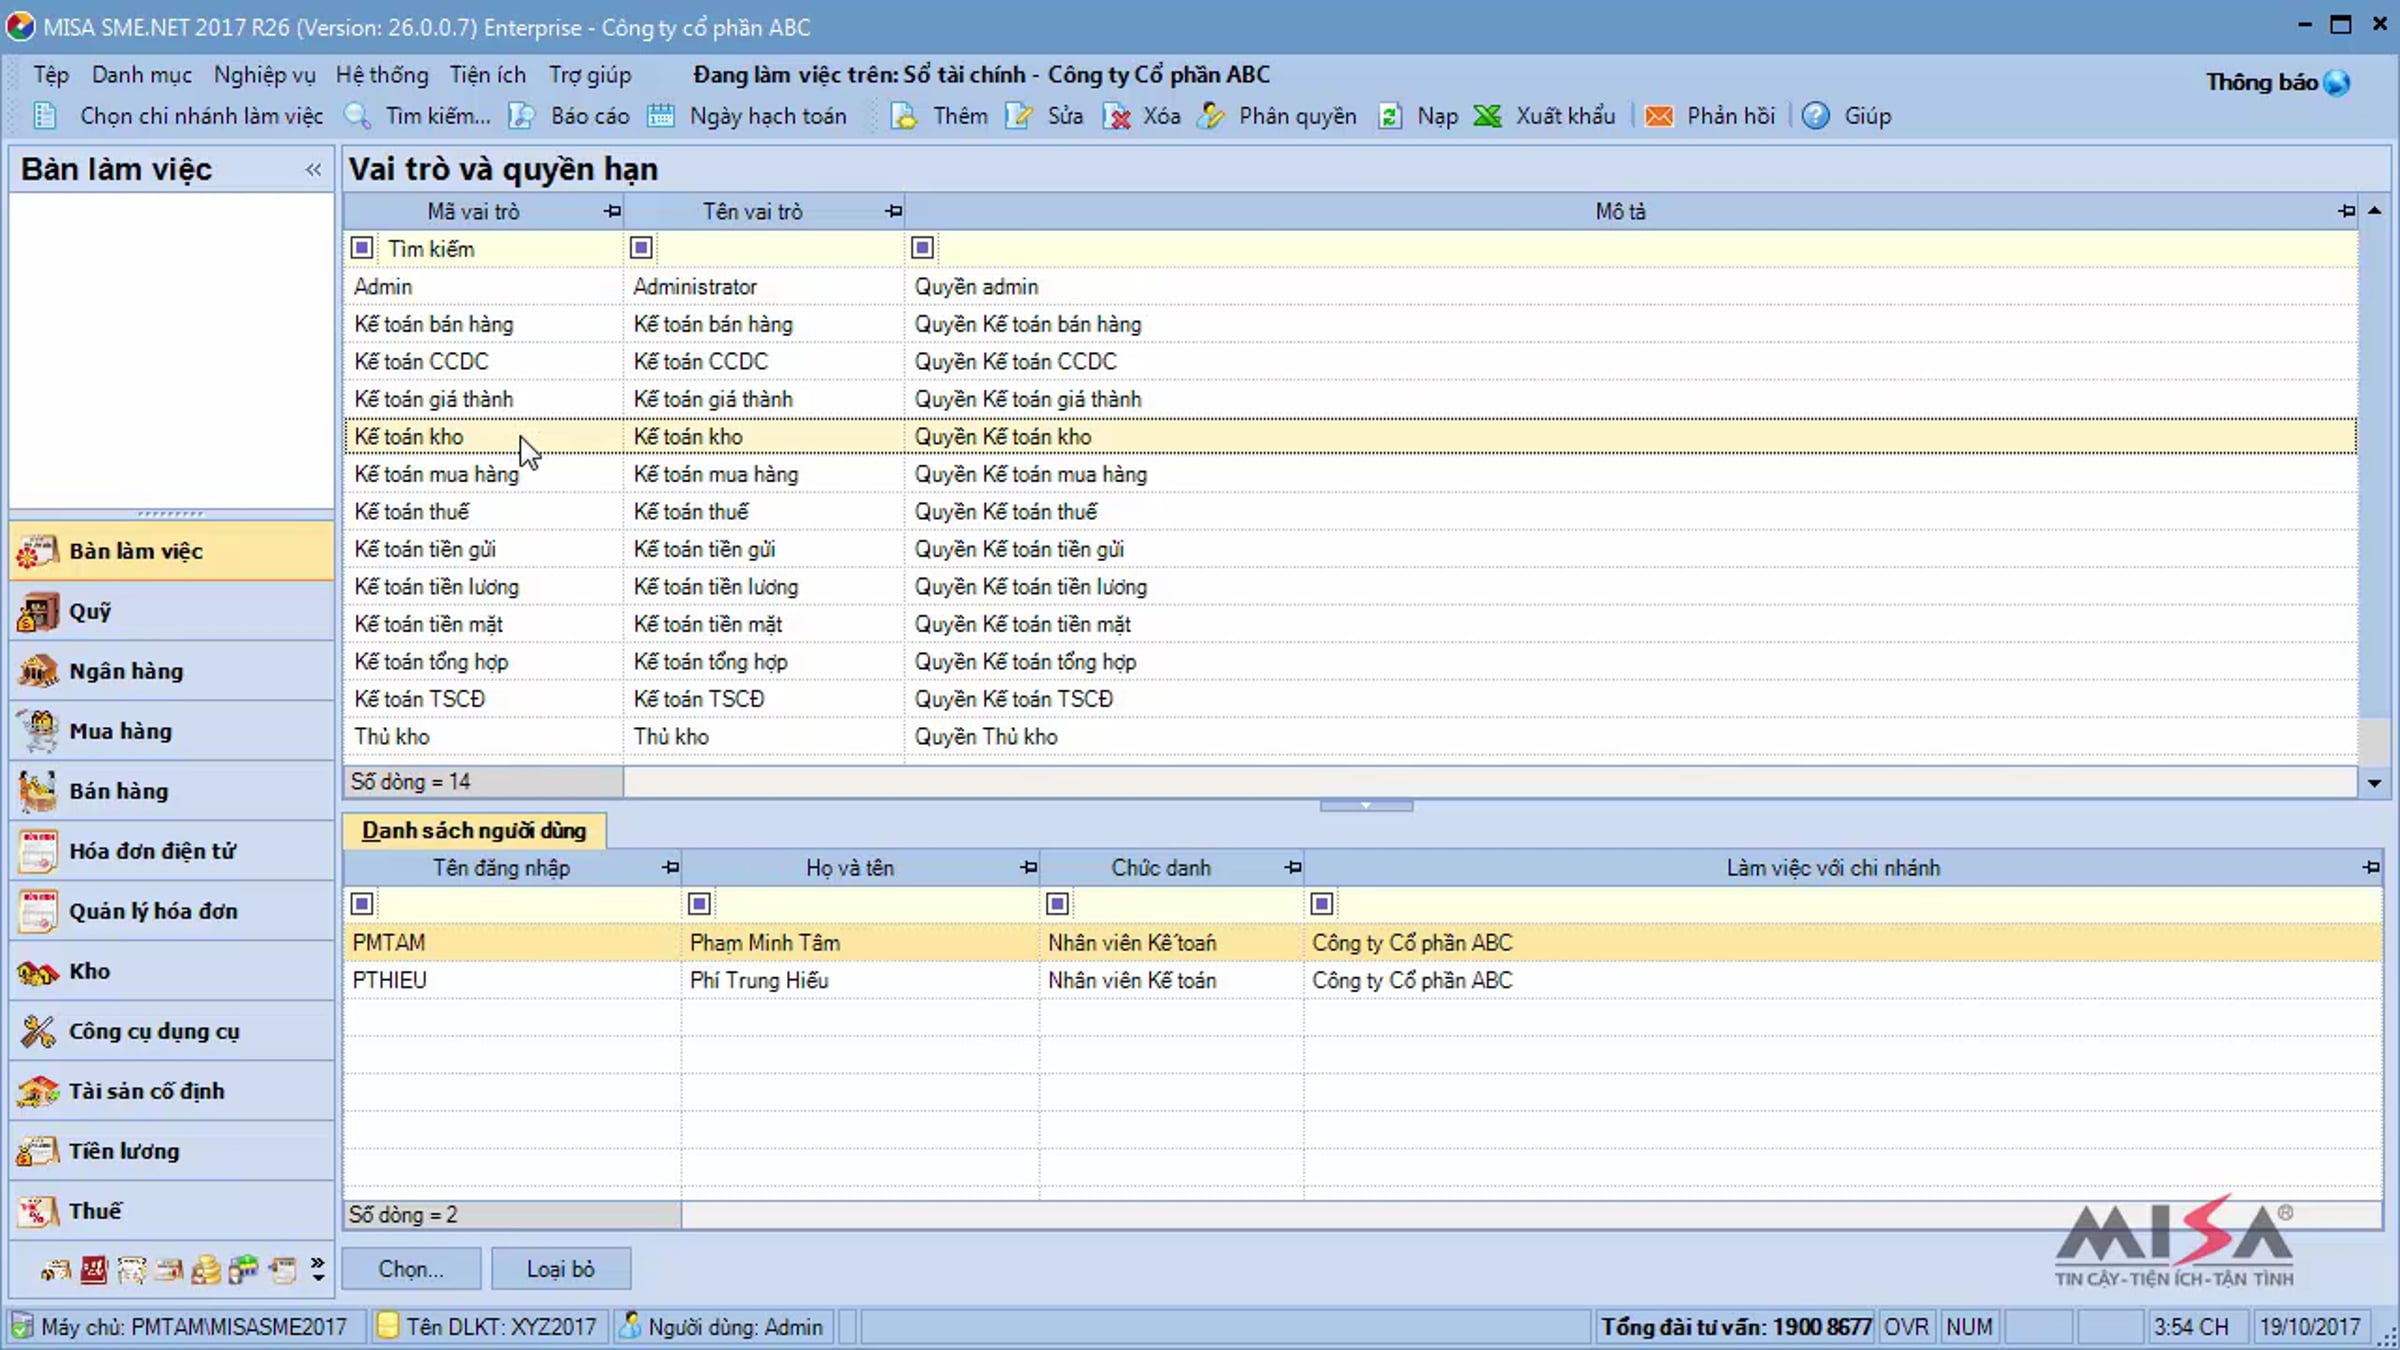2400x1350 pixels.
Task: Click the Tìm kiếm magnifier toolbar icon
Action: coord(357,116)
